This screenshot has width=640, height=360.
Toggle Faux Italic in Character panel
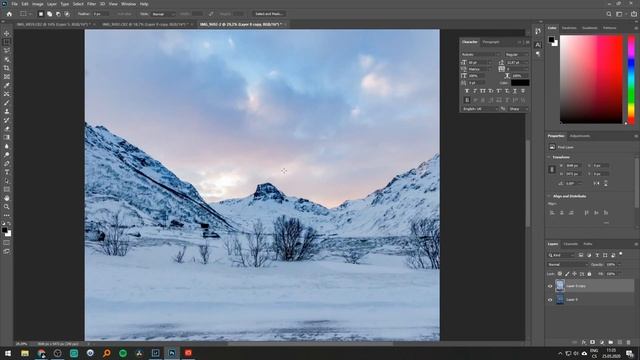475,91
